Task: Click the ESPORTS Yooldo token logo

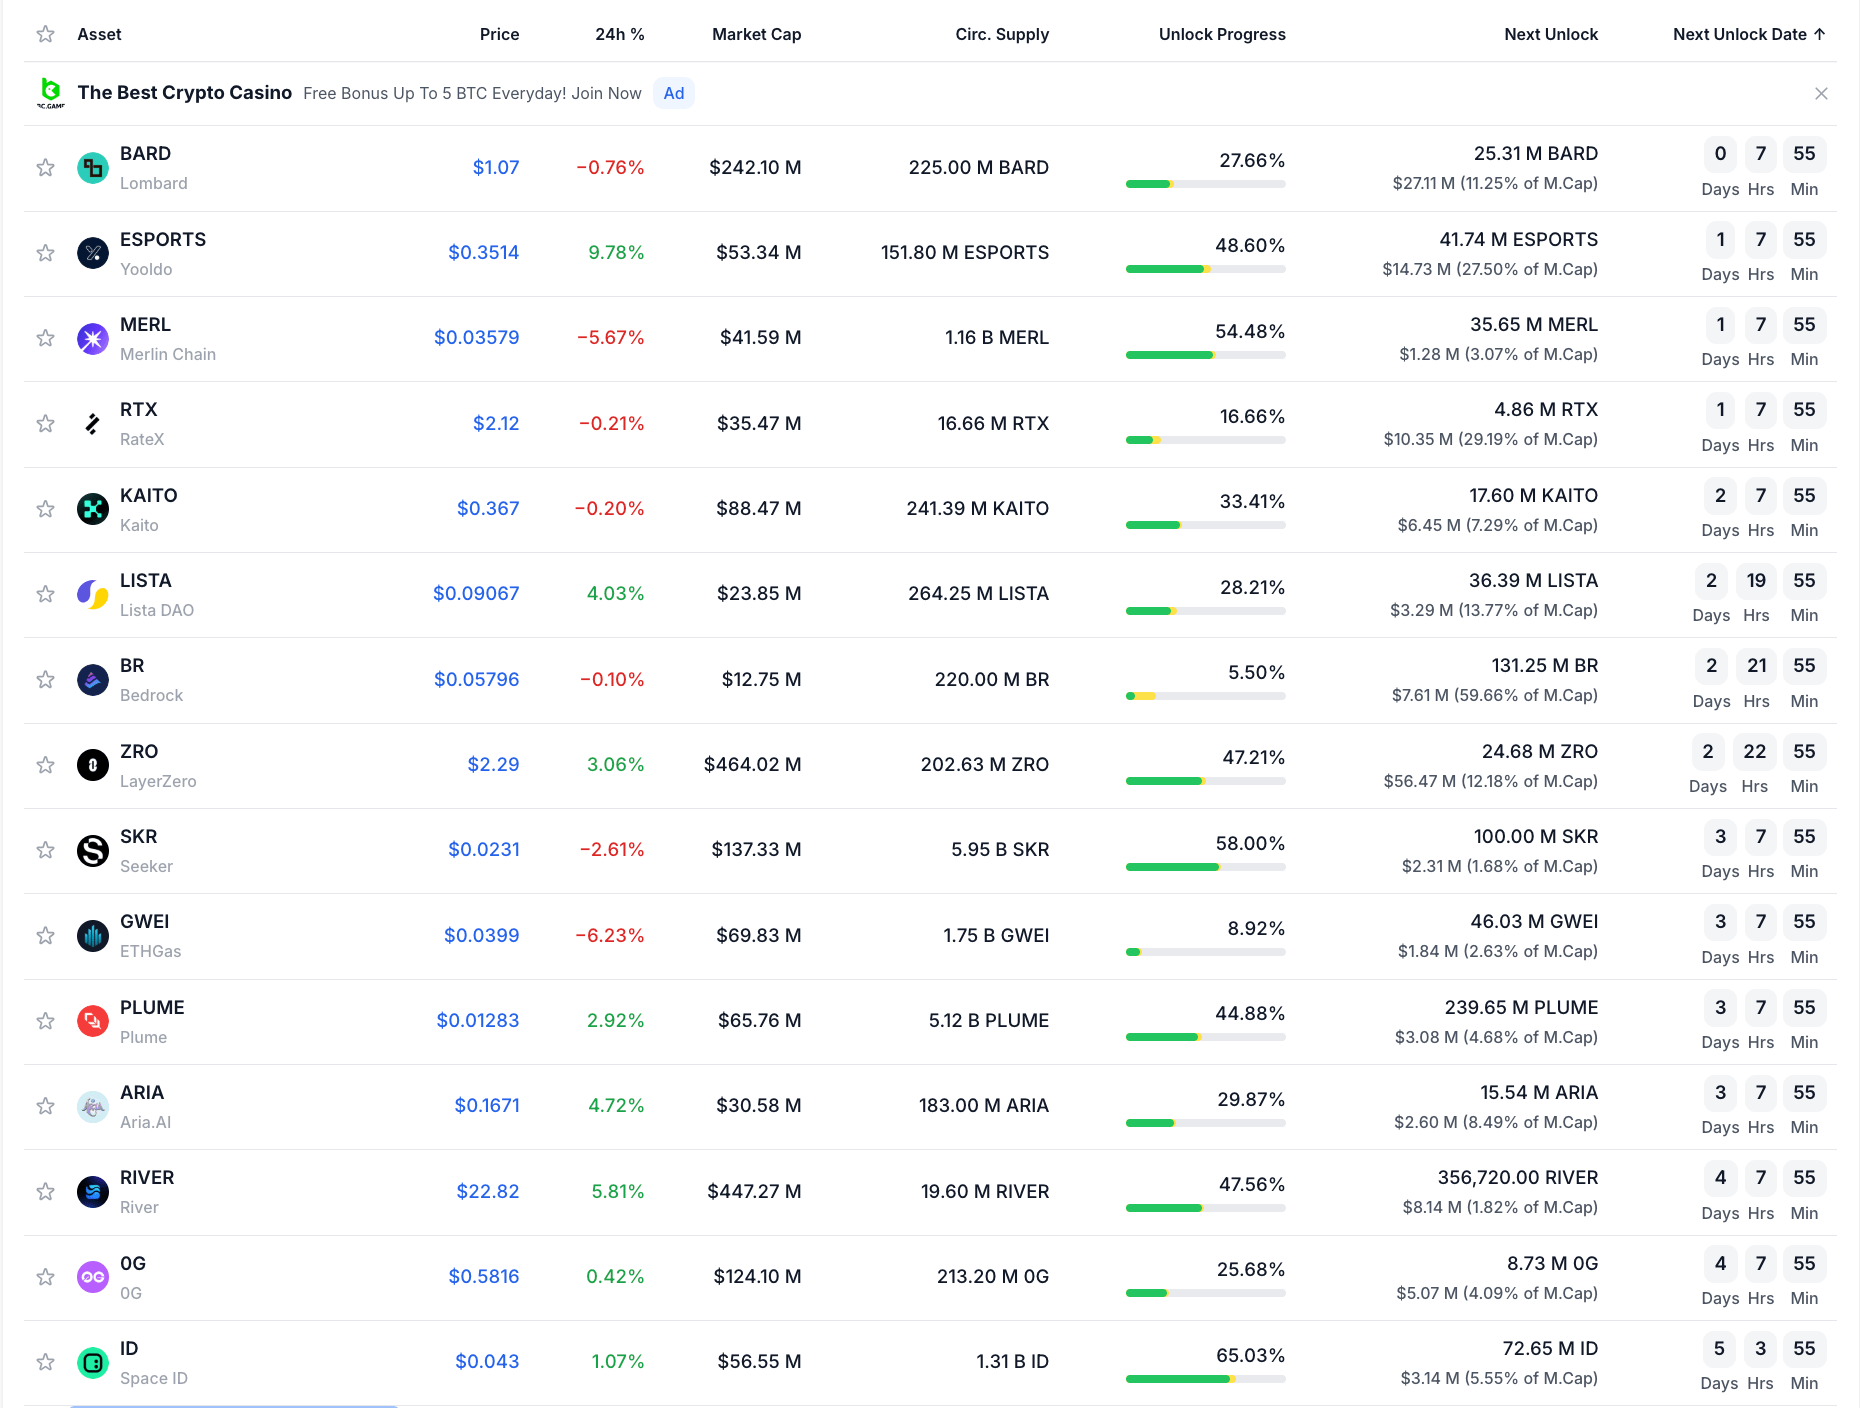Action: [93, 253]
